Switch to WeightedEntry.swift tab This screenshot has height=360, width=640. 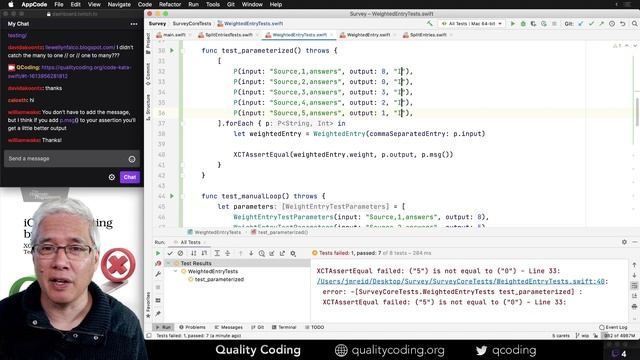point(368,35)
